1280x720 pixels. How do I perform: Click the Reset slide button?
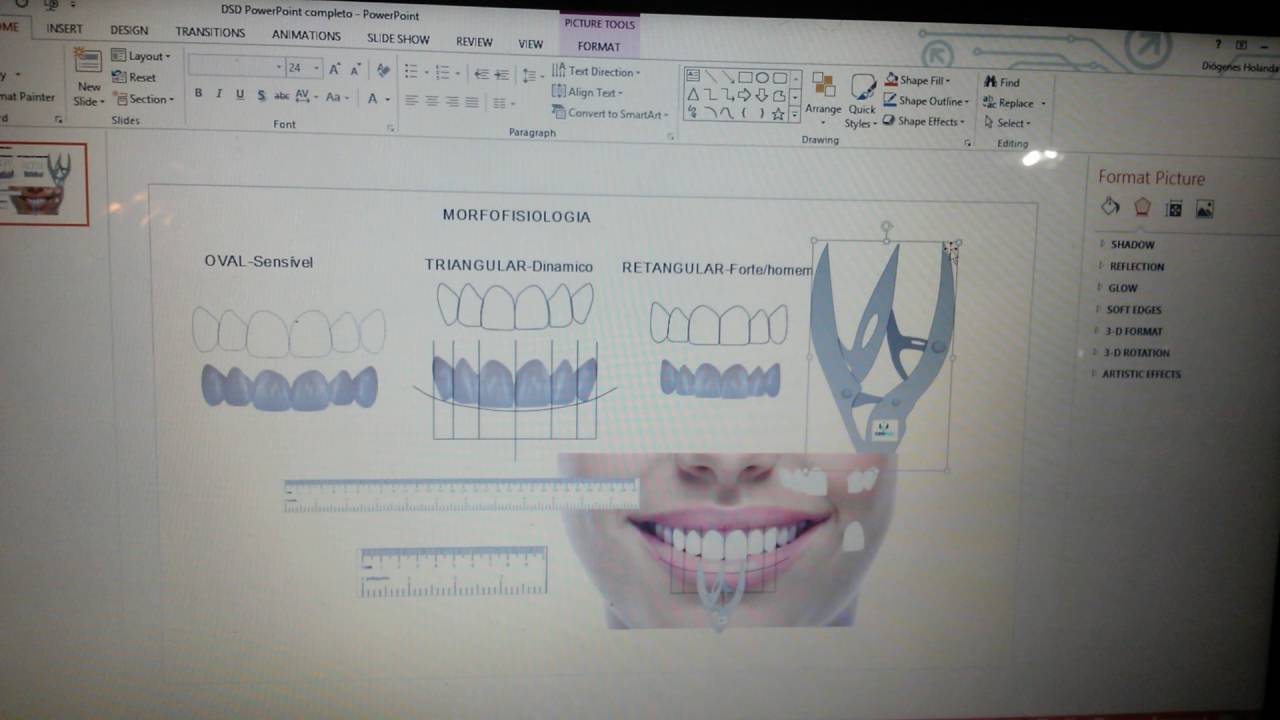pos(135,77)
